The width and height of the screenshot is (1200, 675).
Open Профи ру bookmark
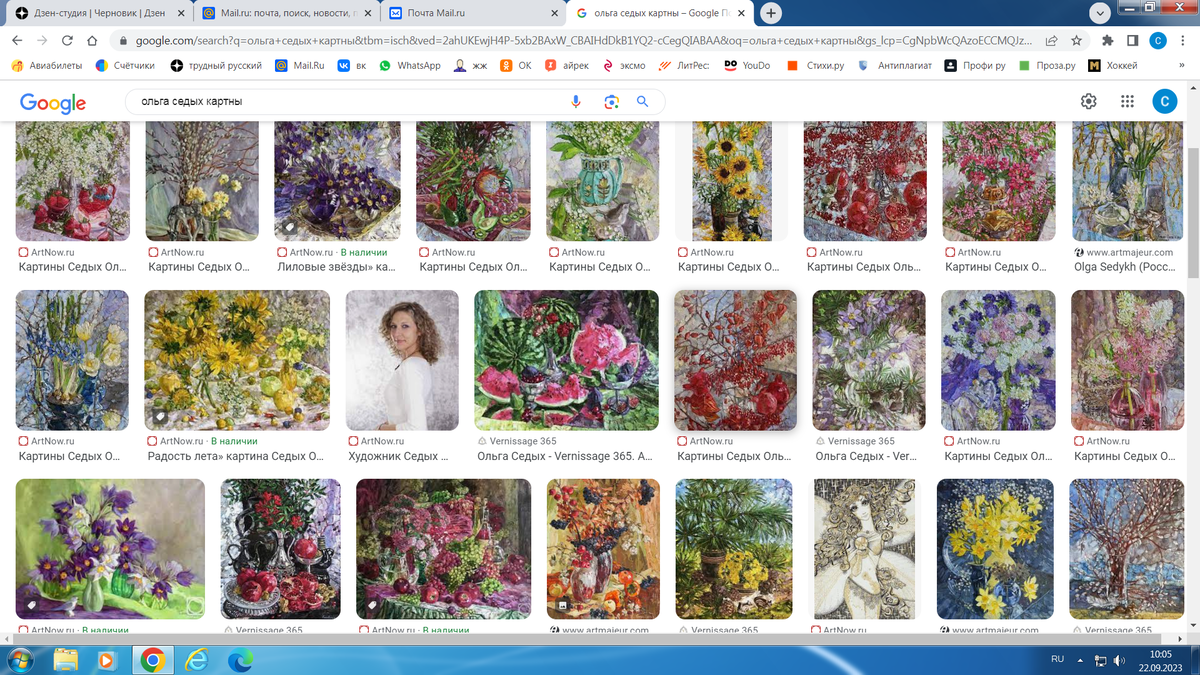976,65
